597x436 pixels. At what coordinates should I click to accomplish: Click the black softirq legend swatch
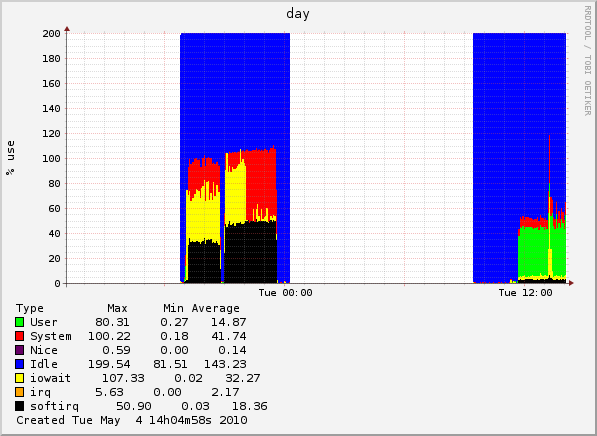20,406
